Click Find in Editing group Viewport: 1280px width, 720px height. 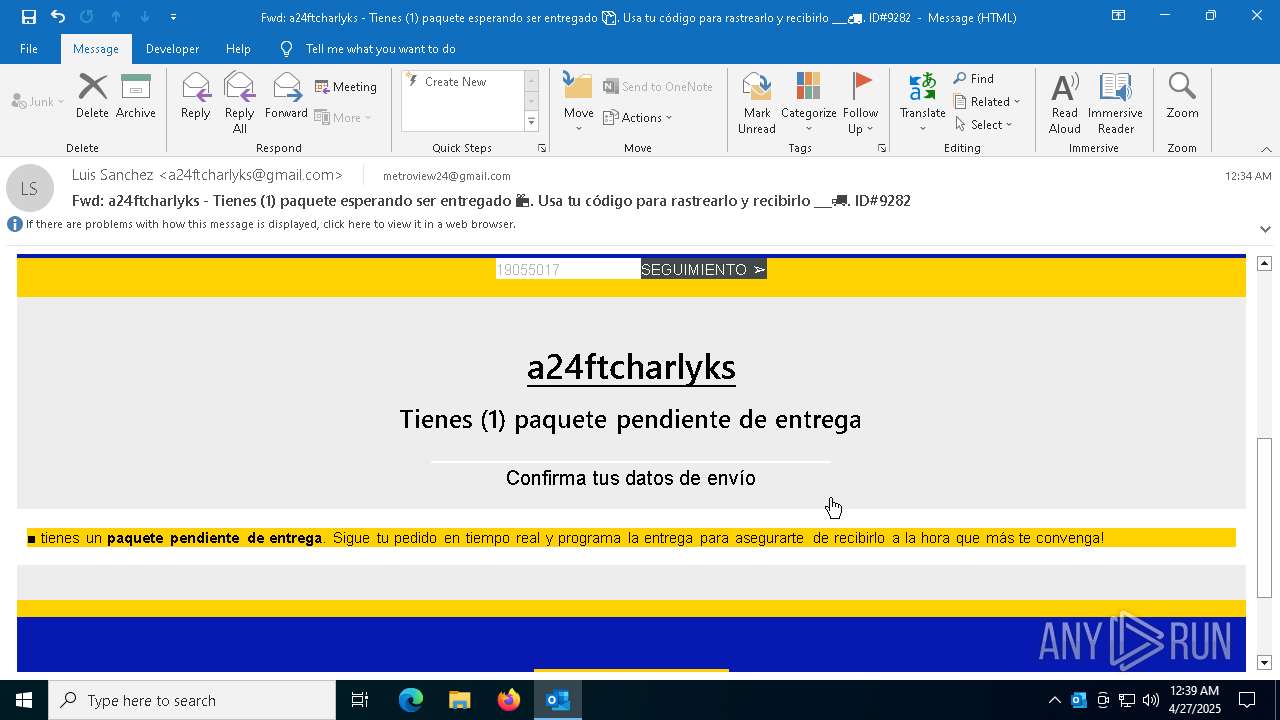coord(974,79)
